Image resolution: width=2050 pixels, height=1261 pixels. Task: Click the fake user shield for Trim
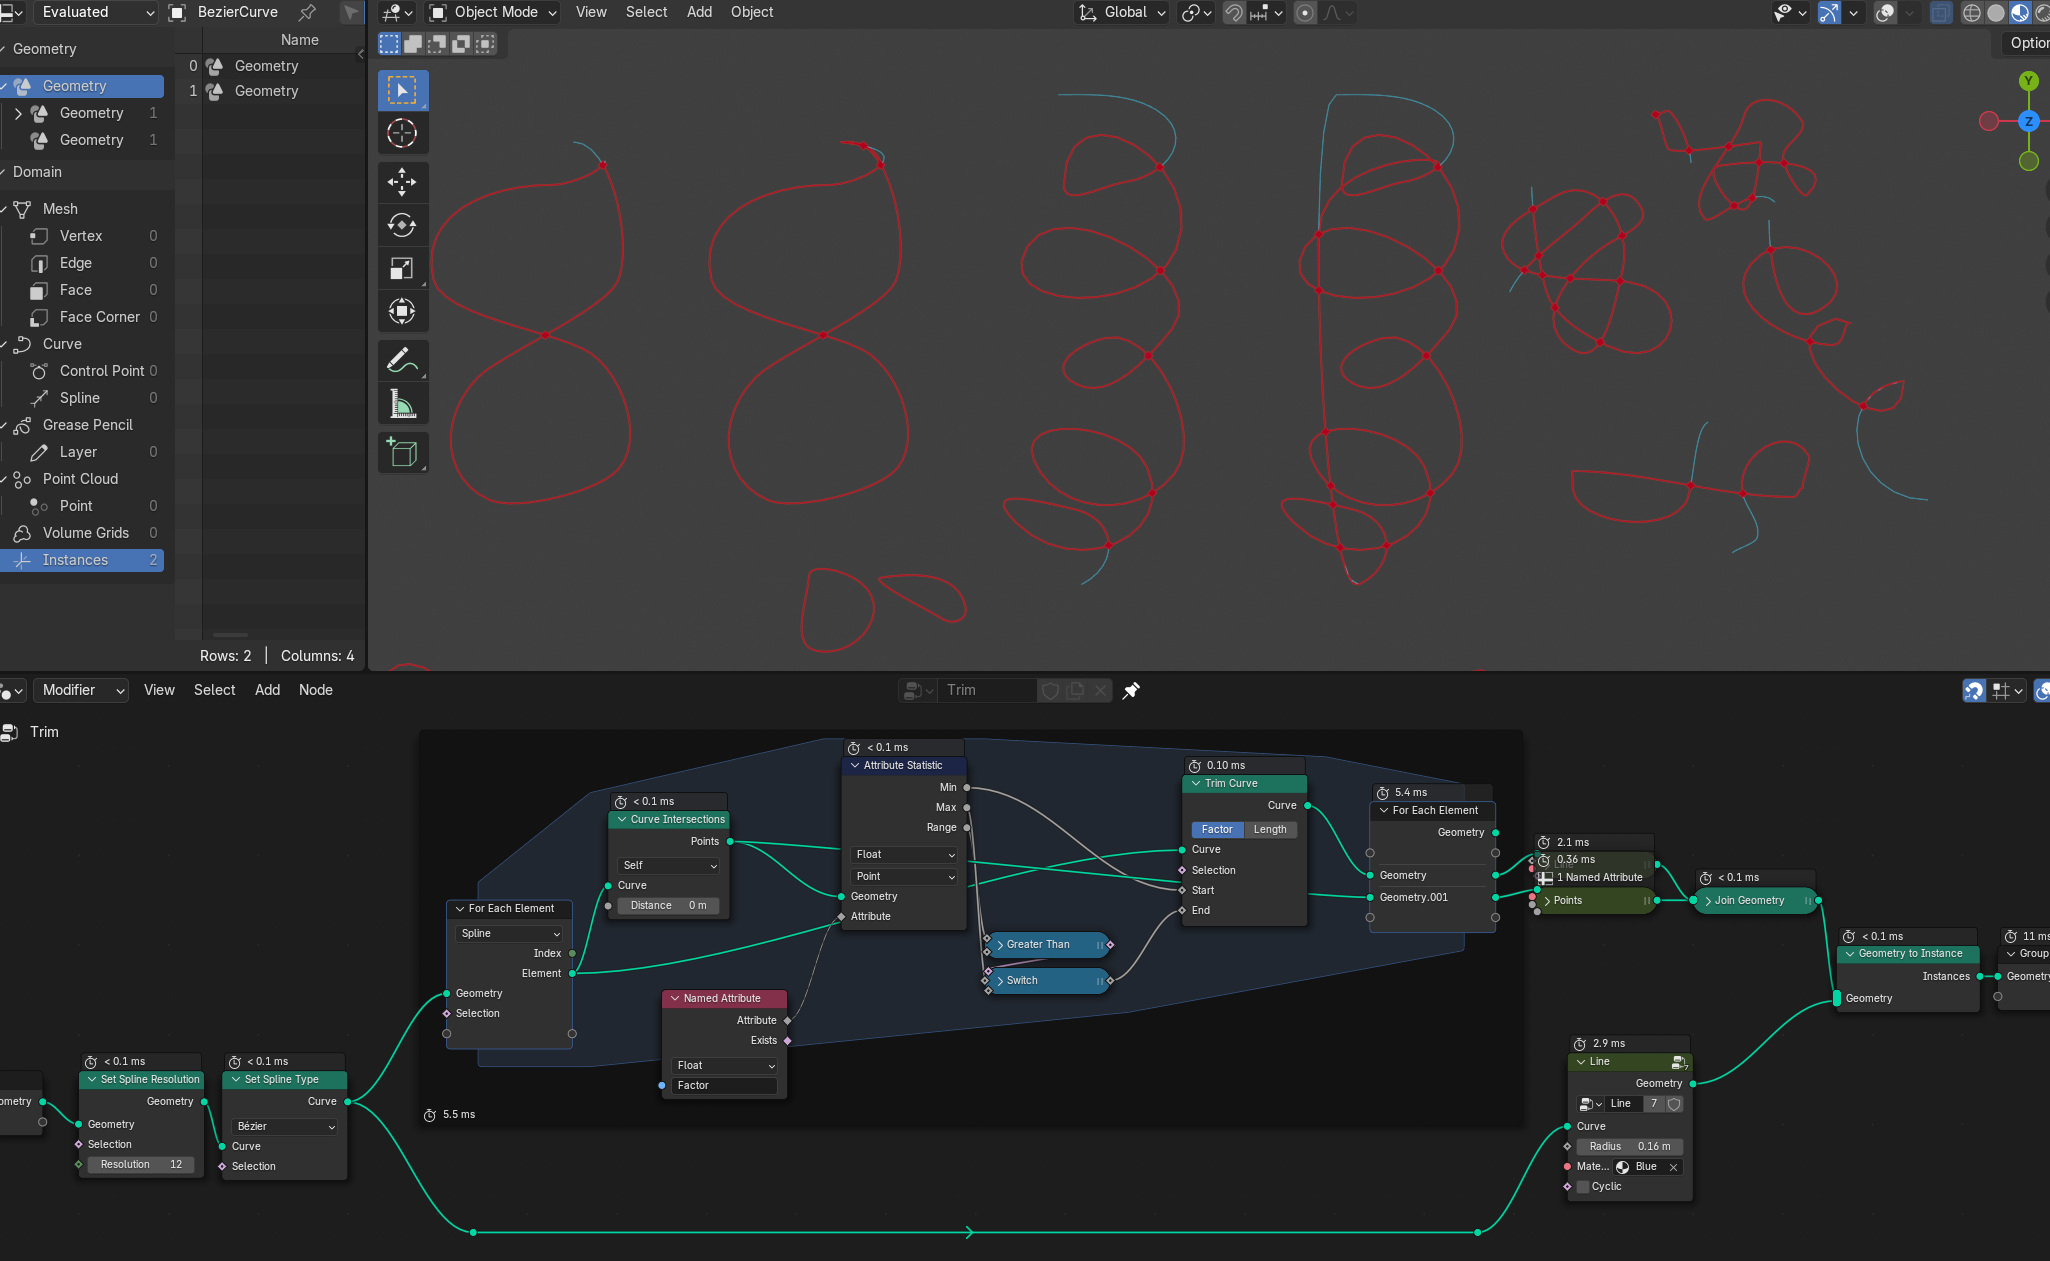point(1050,690)
